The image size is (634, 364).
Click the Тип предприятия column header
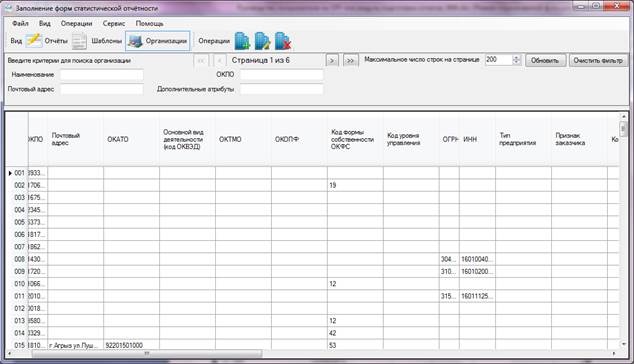(523, 139)
